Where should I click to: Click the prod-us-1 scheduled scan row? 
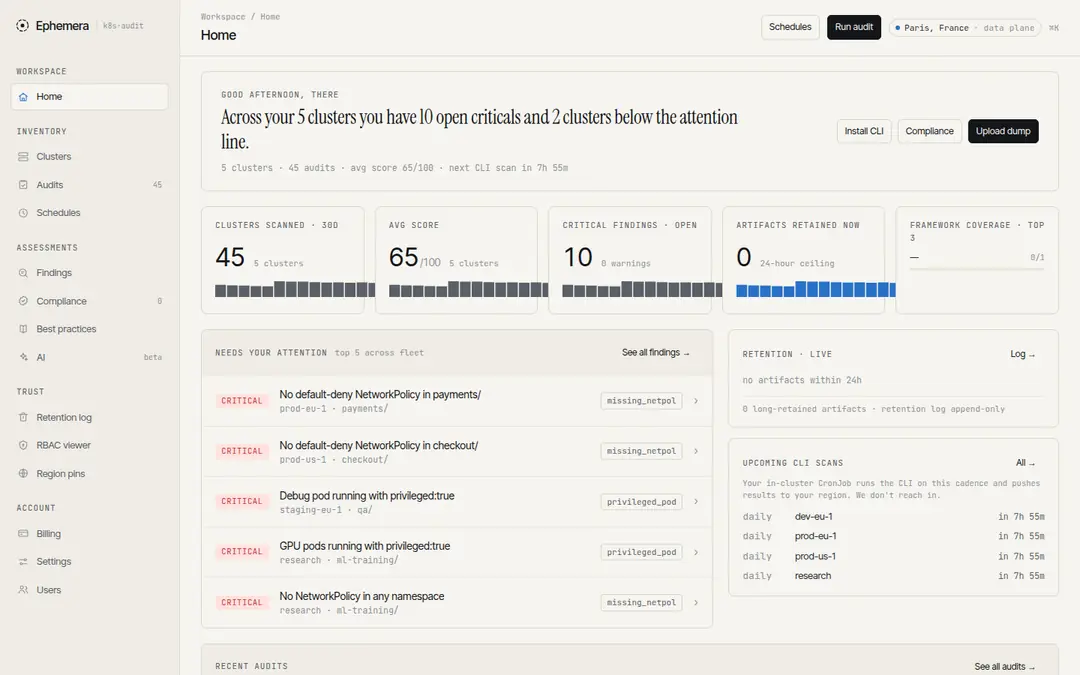[x=893, y=556]
